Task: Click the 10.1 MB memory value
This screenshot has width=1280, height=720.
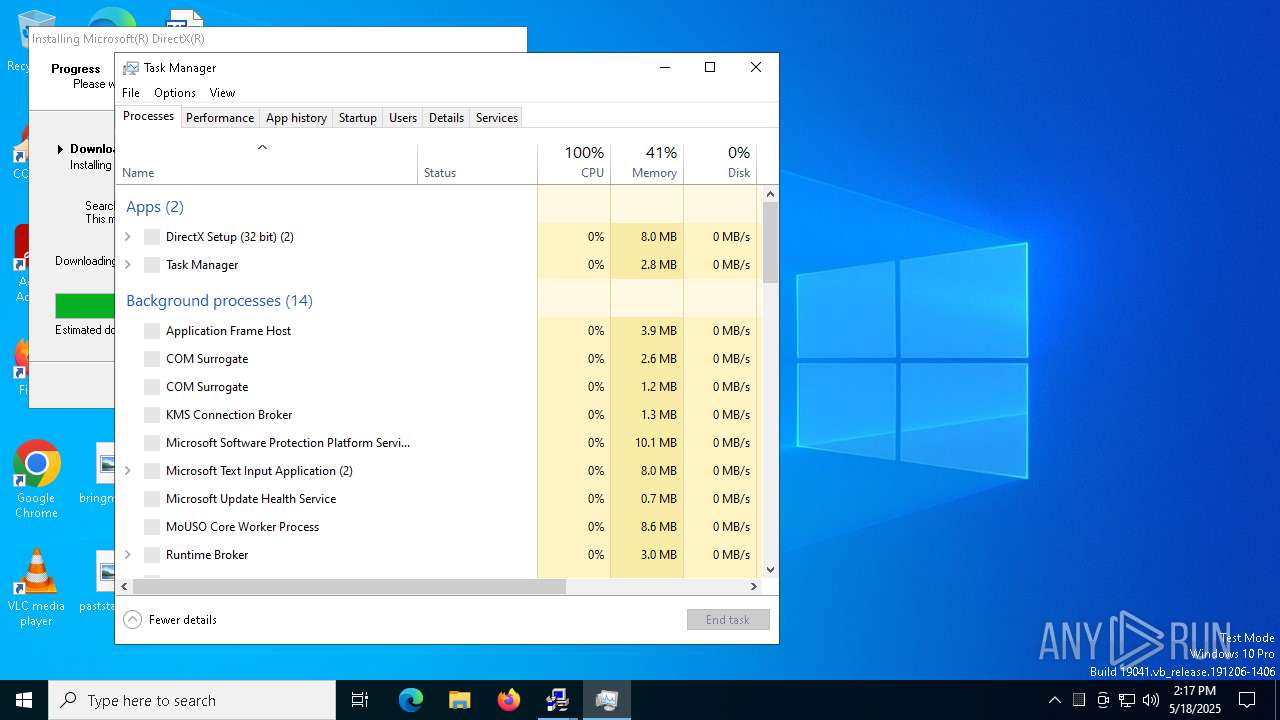Action: [656, 443]
